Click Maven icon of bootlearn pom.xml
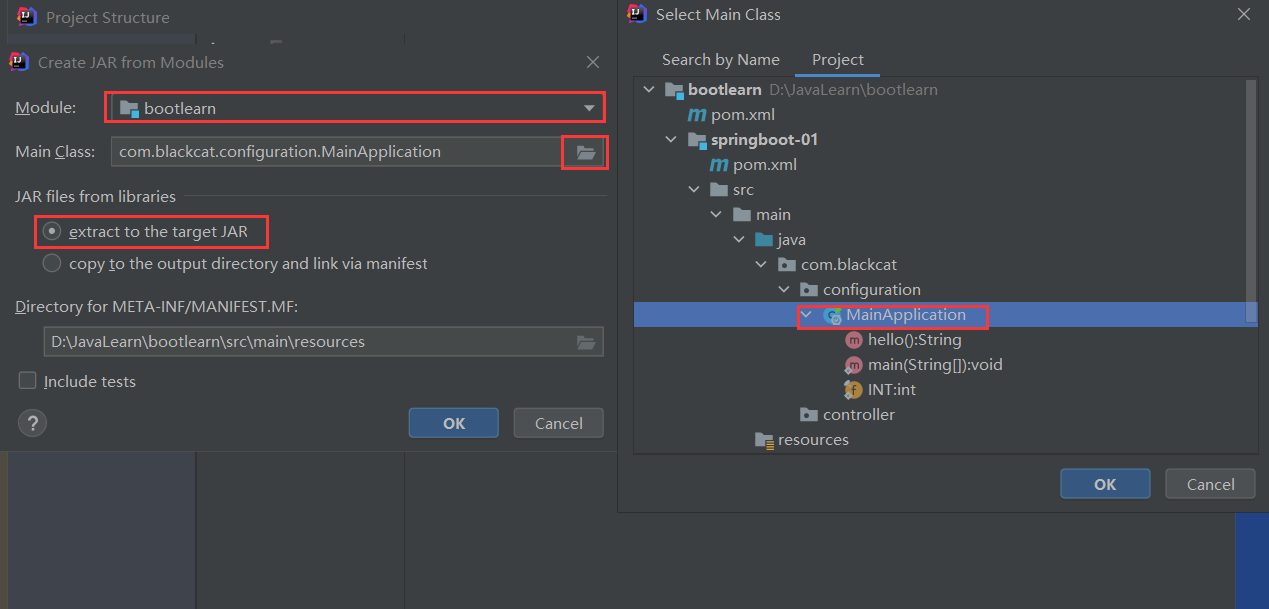1269x609 pixels. tap(697, 115)
